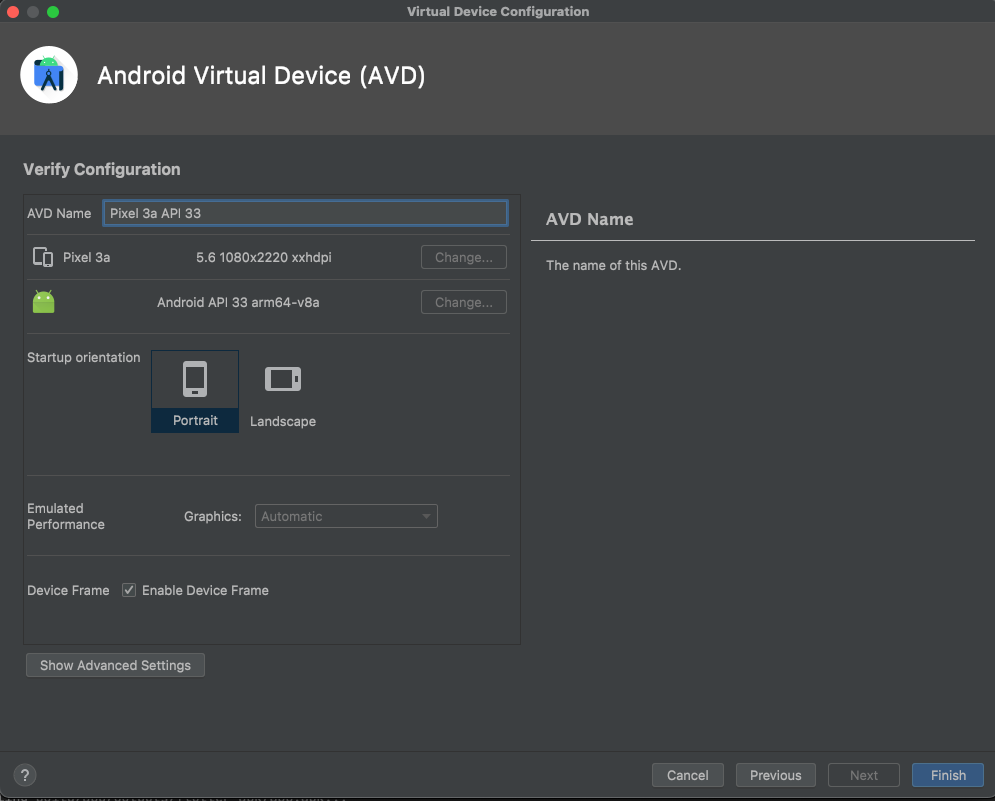Select Automatic in the Graphics combo box
This screenshot has height=801, width=995.
point(345,516)
